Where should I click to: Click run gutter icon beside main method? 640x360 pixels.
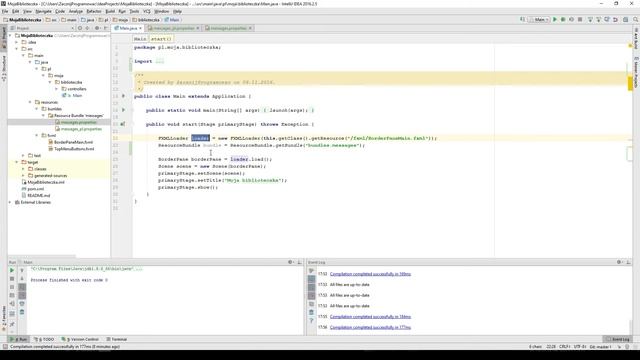123,110
